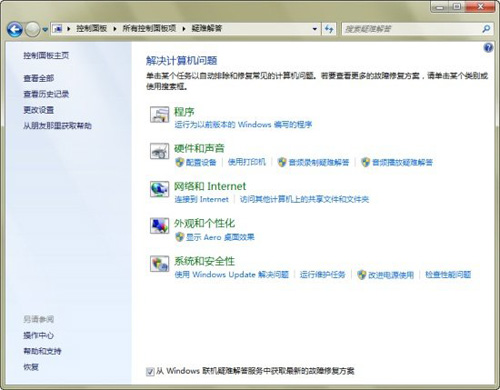The height and width of the screenshot is (390, 500).
Task: Click the 系统和安全性 category icon
Action: click(x=159, y=264)
